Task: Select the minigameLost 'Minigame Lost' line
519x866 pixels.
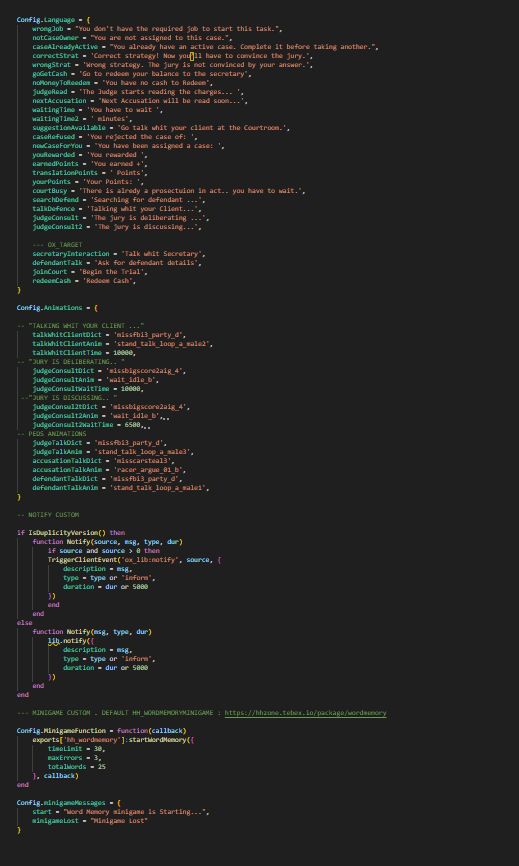Action: point(91,821)
